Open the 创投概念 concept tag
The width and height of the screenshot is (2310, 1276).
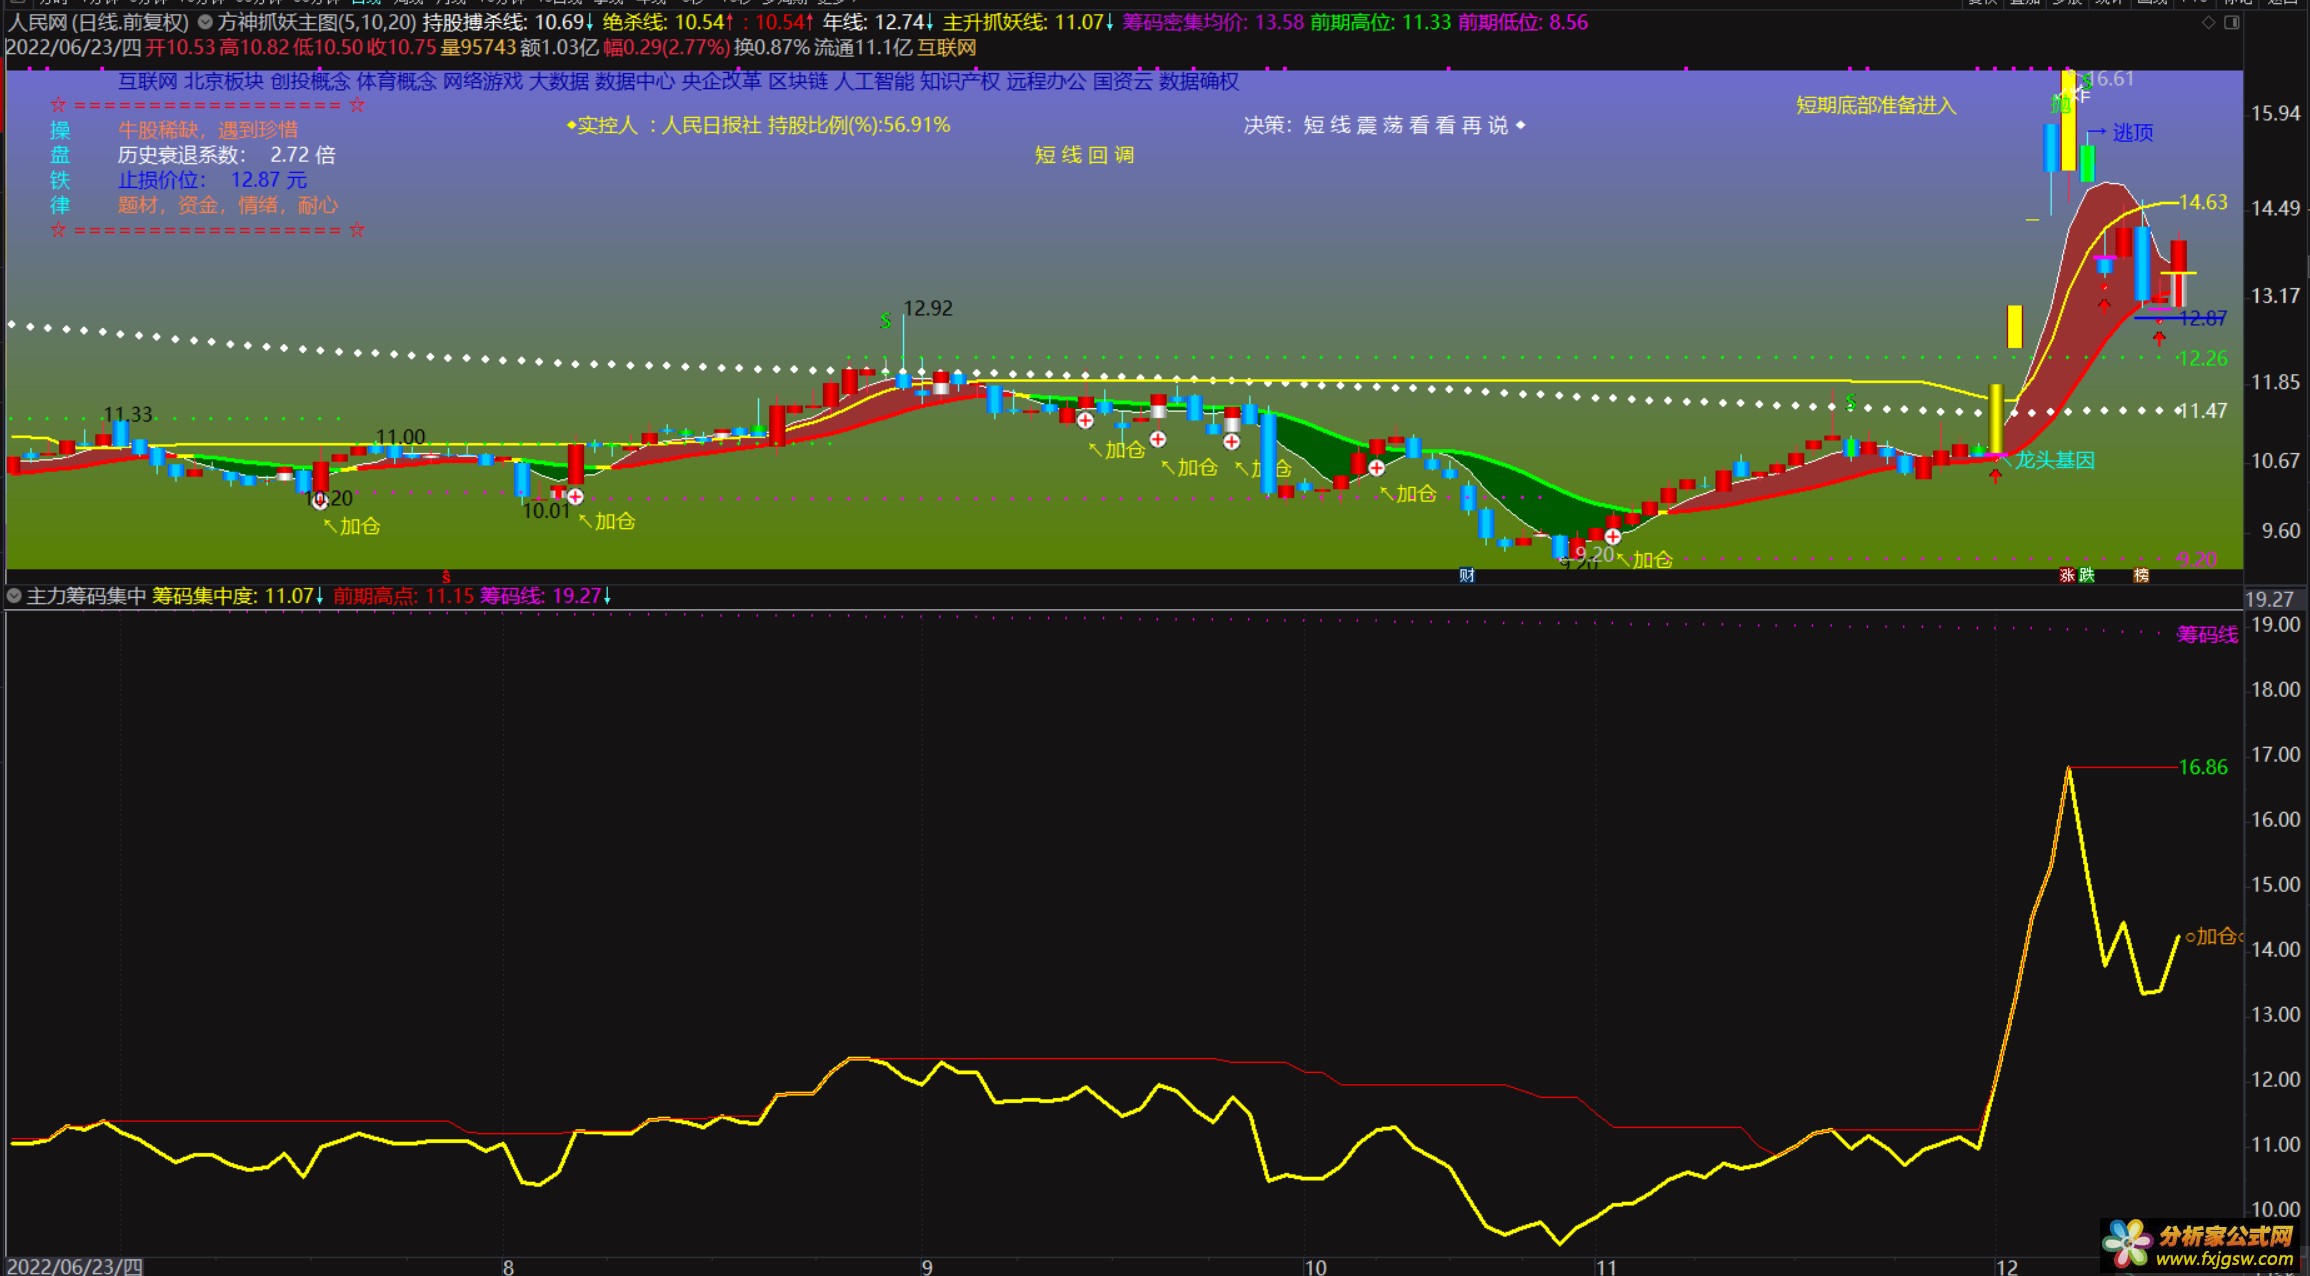pos(310,81)
